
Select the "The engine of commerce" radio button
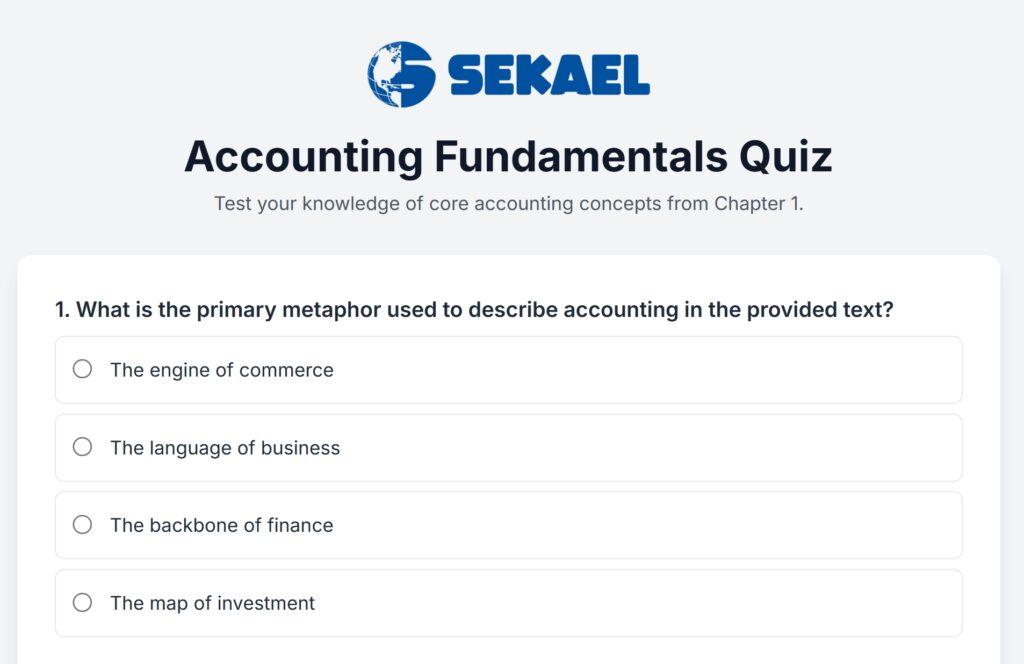tap(82, 369)
